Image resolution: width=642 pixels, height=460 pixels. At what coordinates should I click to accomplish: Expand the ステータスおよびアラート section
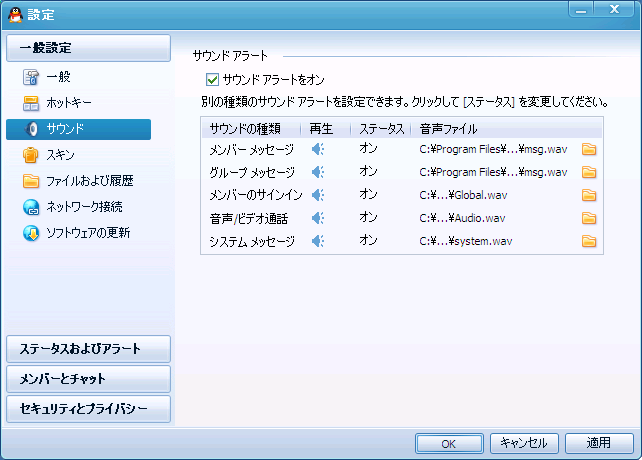(x=88, y=349)
